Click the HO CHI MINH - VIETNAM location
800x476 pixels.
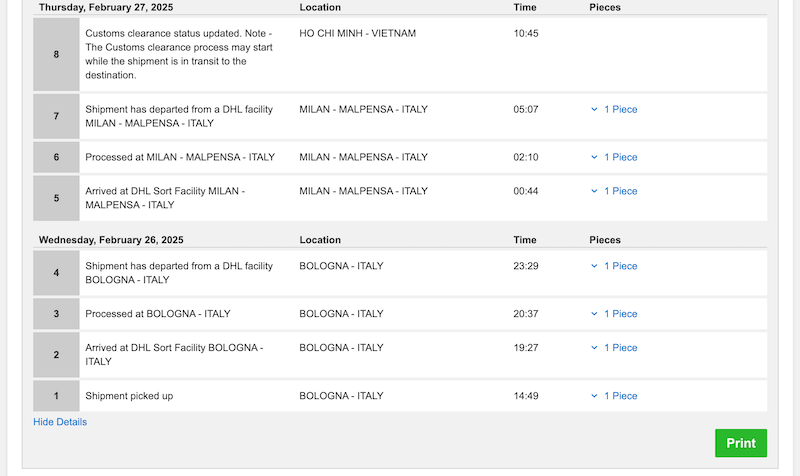click(x=358, y=33)
